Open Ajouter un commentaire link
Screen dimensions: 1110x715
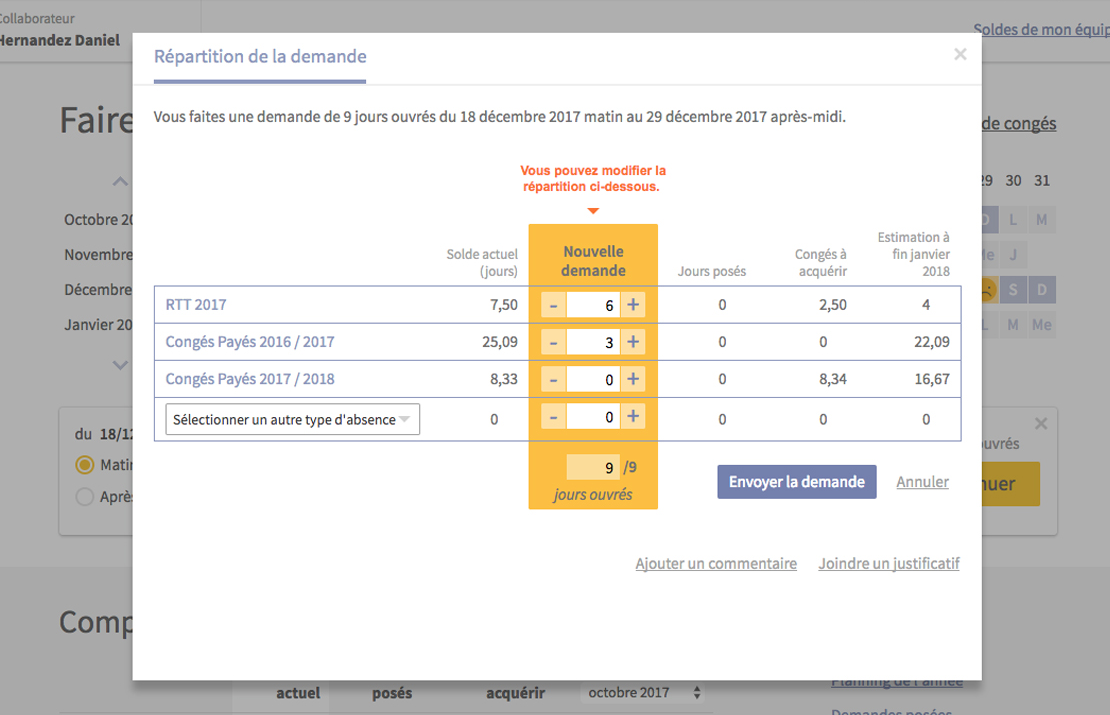716,564
